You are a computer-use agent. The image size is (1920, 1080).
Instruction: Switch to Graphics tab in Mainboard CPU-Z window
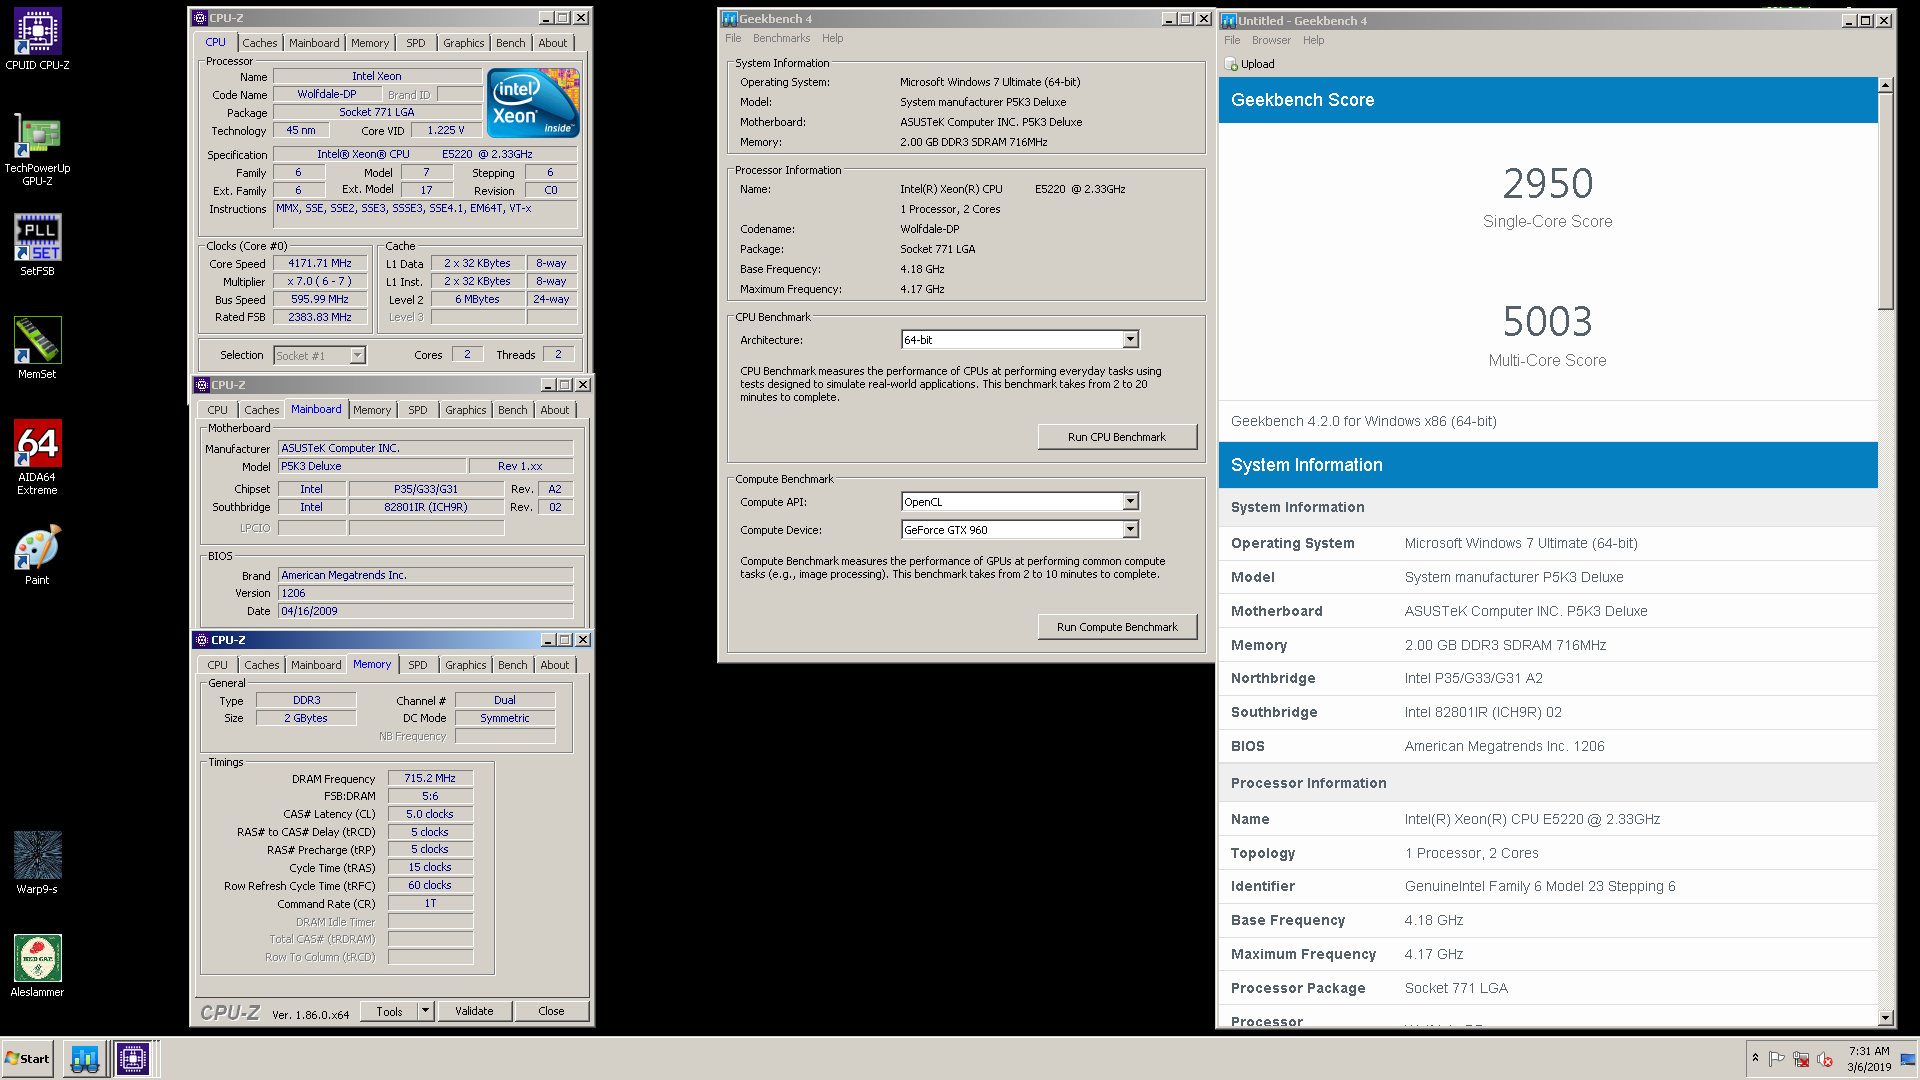pos(466,410)
